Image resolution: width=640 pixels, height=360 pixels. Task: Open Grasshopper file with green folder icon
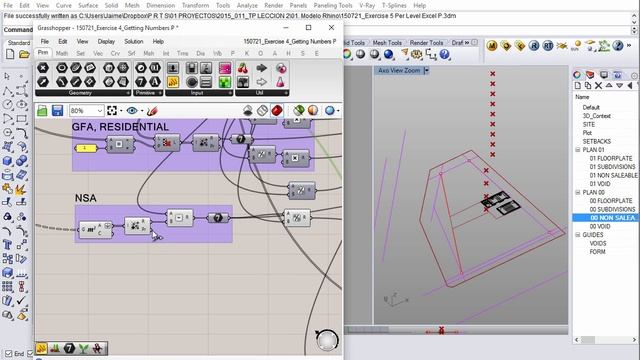coord(42,111)
